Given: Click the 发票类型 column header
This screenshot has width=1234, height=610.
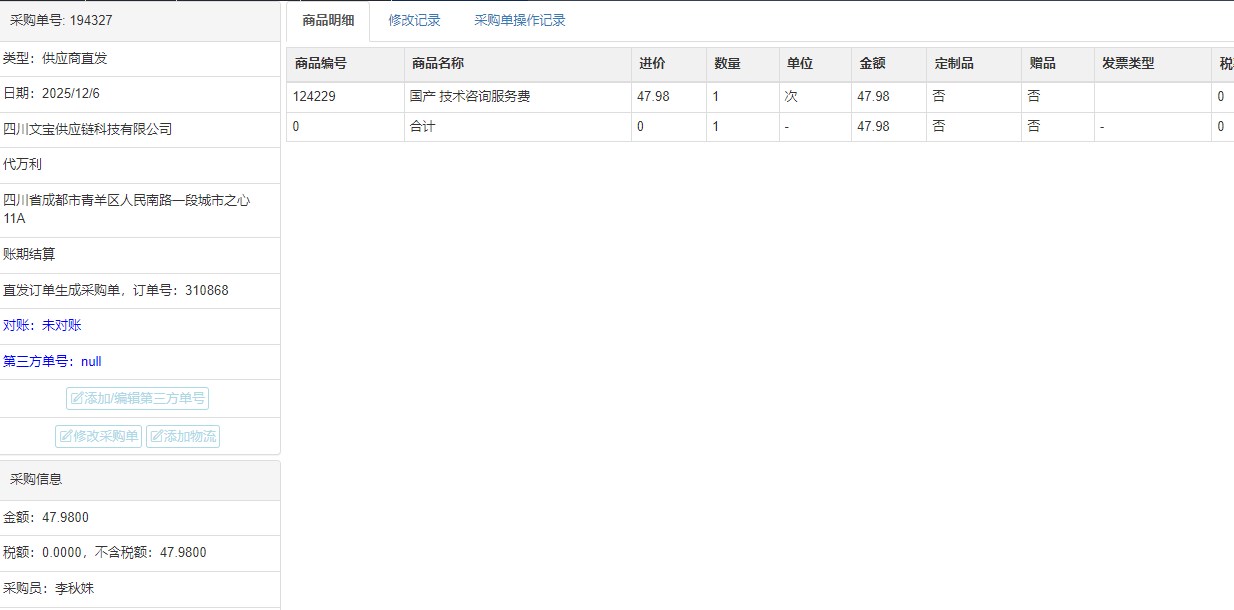Looking at the screenshot, I should (x=1128, y=63).
